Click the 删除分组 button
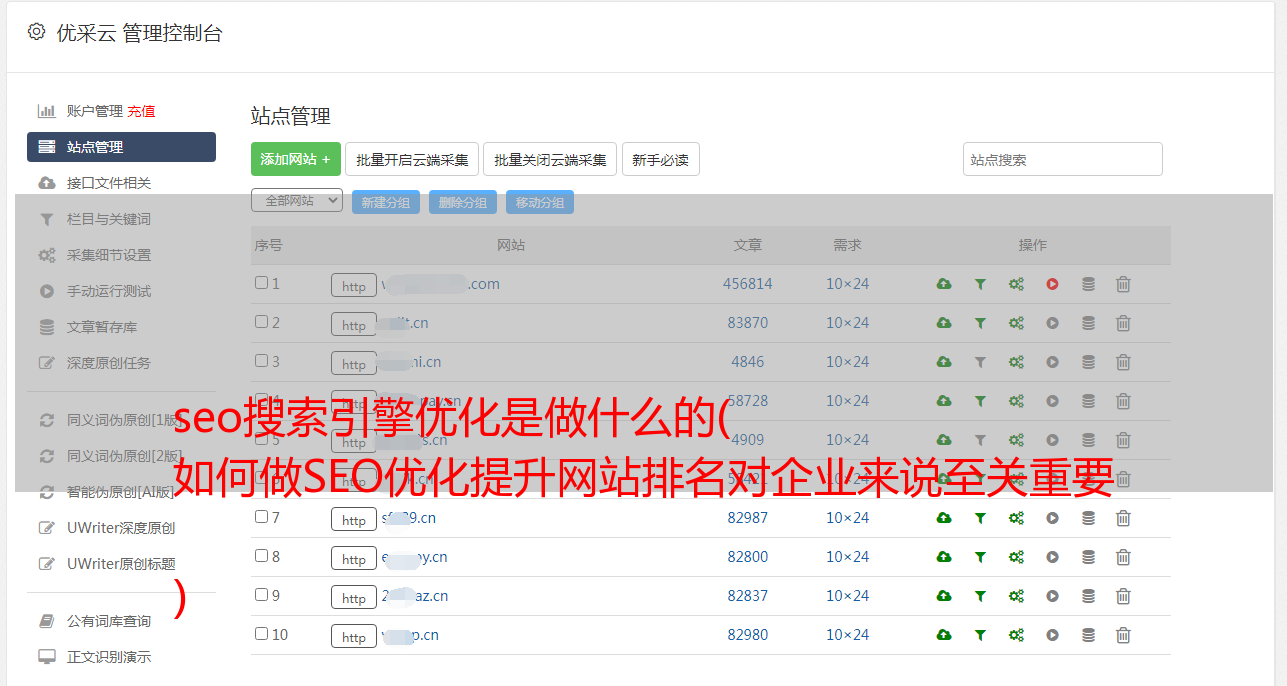1287x686 pixels. (463, 202)
